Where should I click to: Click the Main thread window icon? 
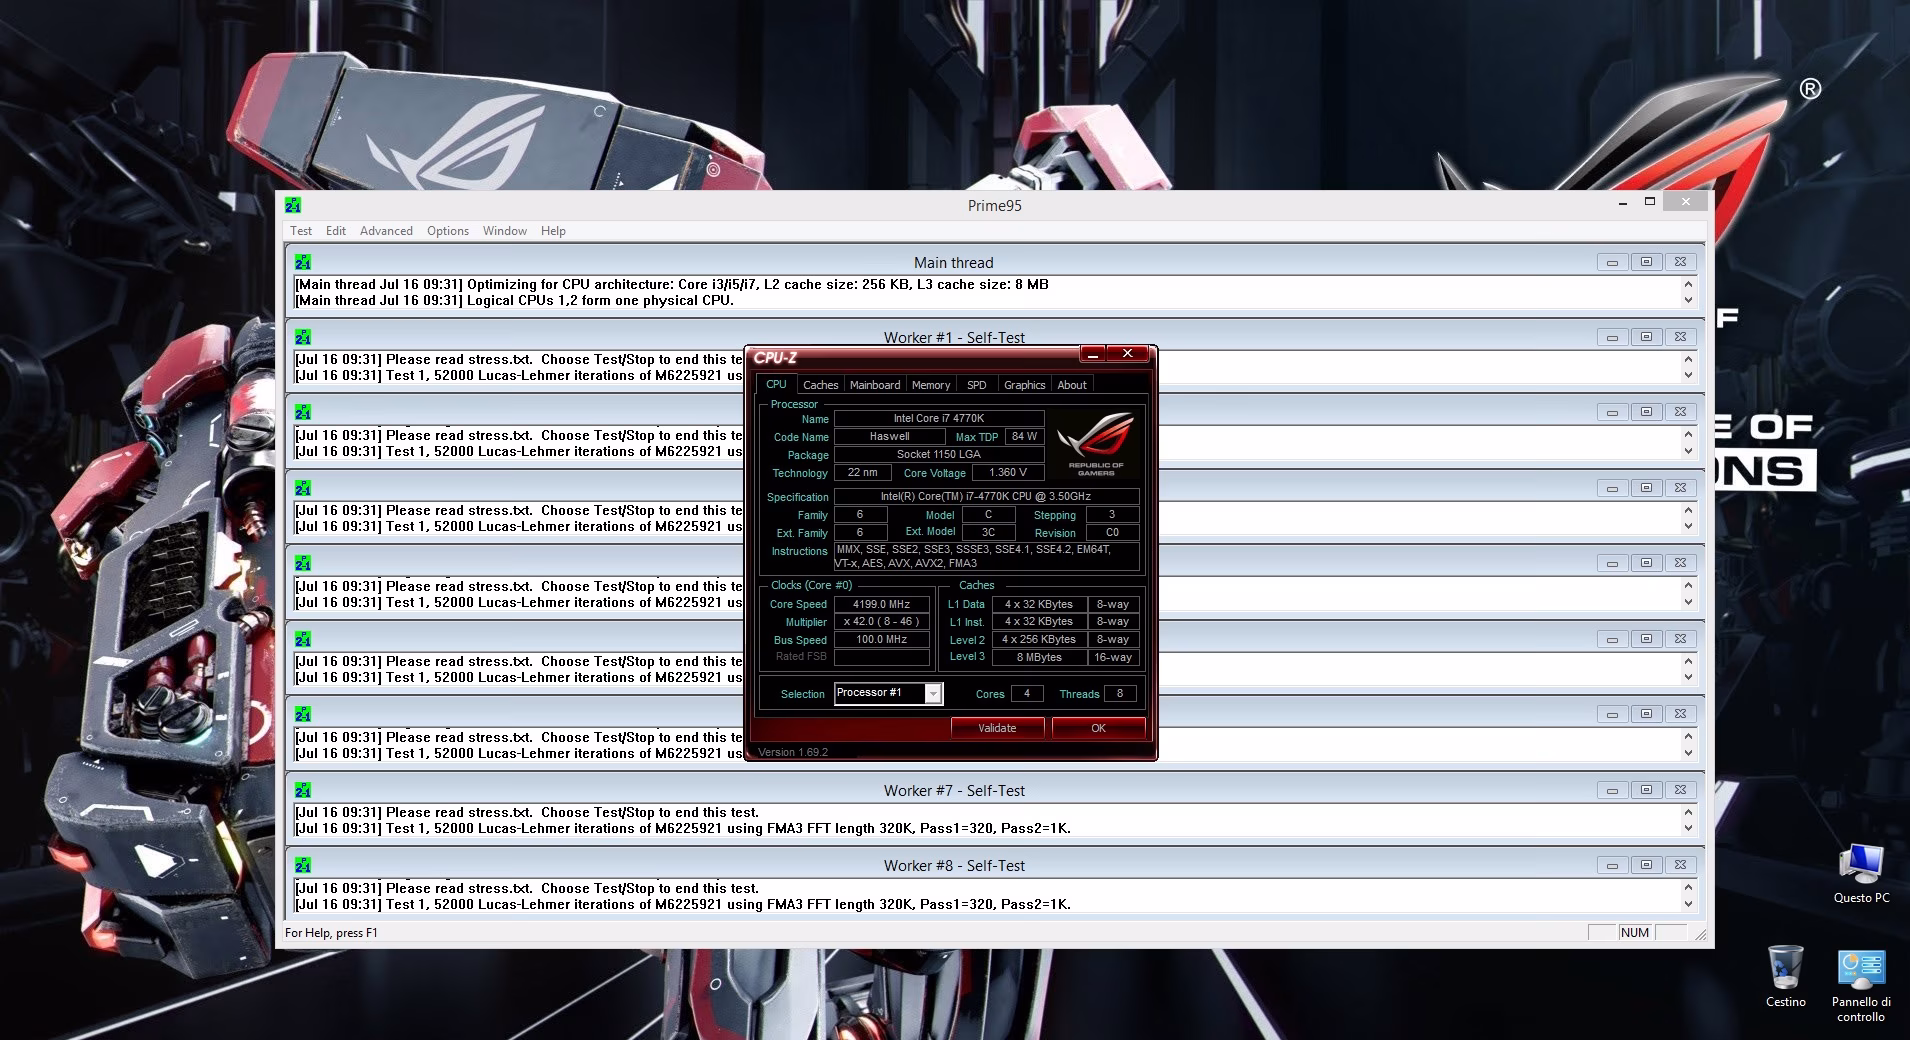coord(303,262)
